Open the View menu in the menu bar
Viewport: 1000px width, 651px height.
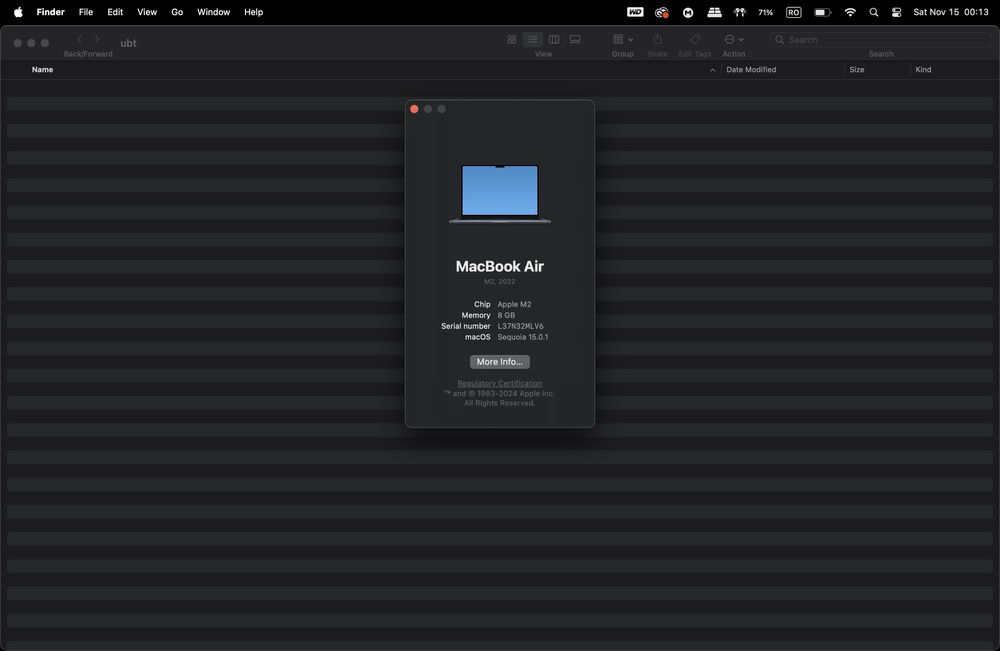[x=147, y=12]
